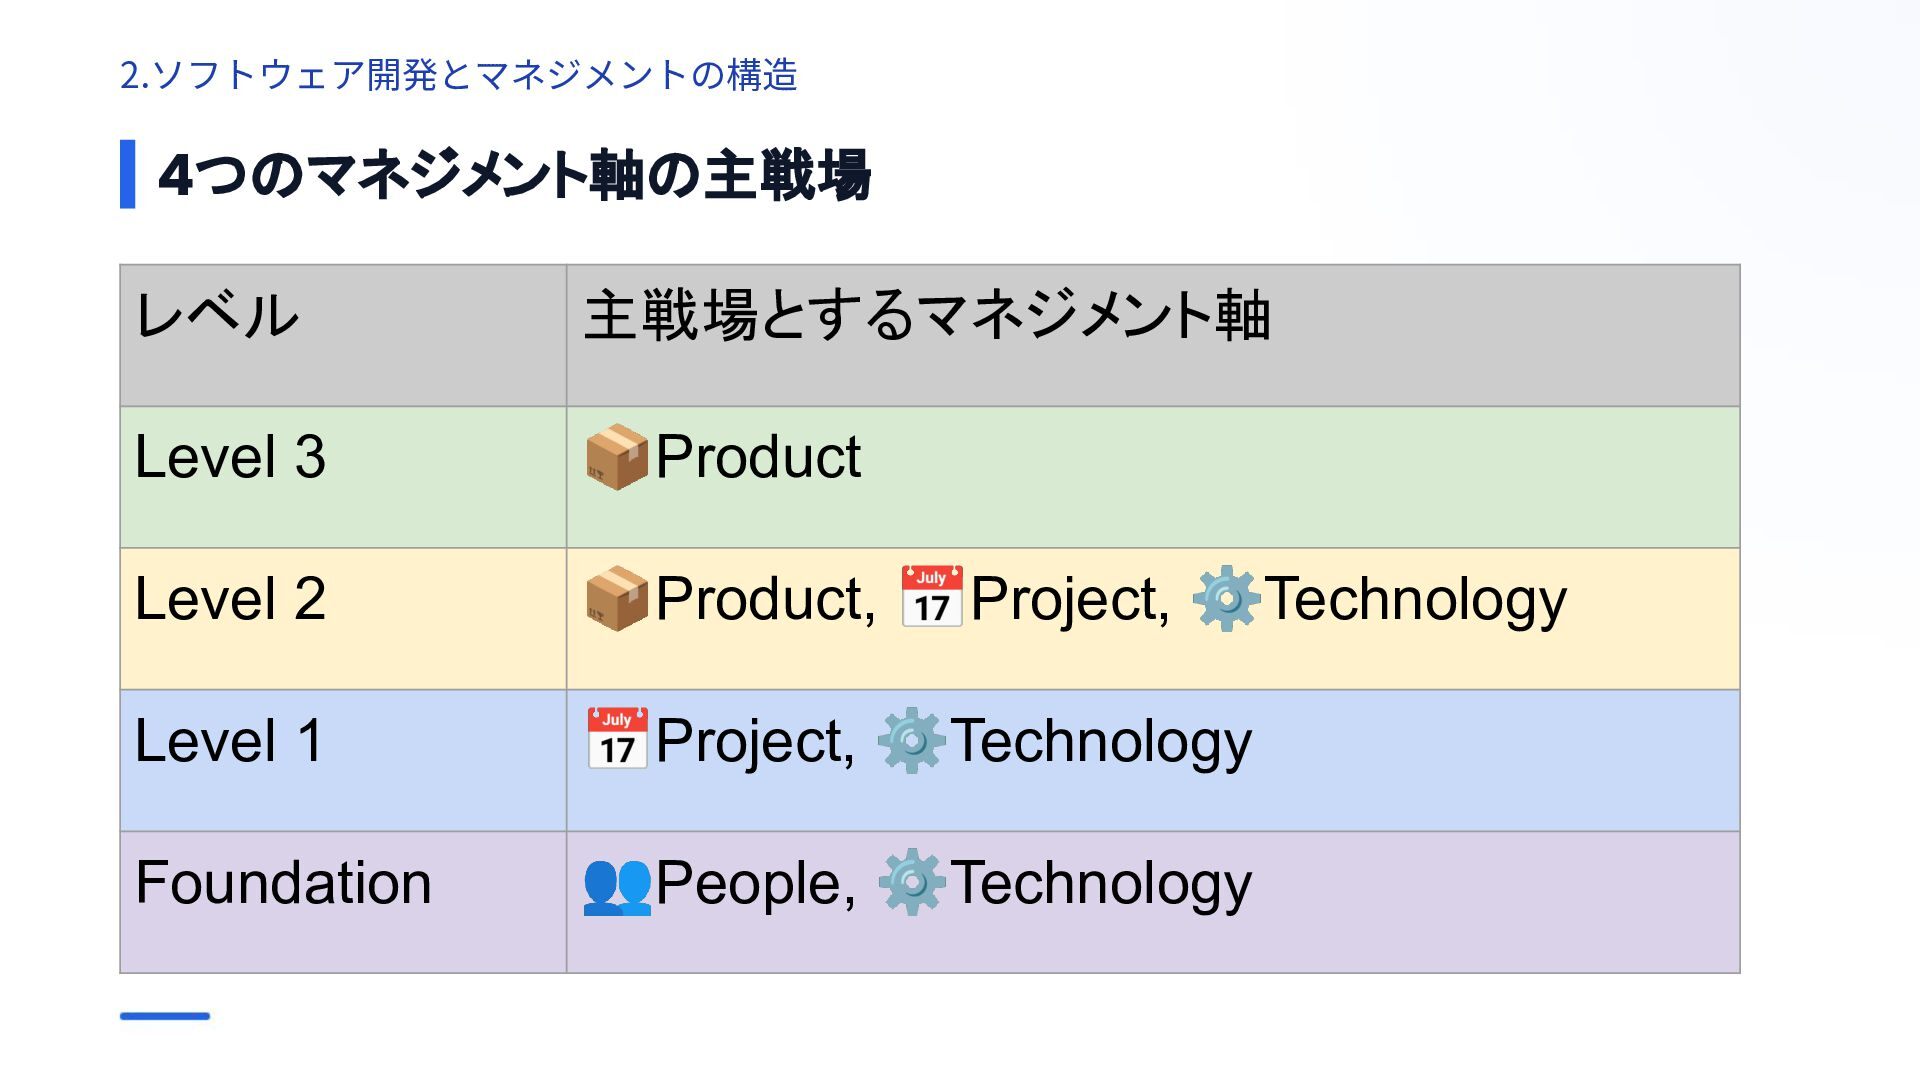Click the 'Product' text in Level 3 row
Viewport: 1920px width, 1080px height.
758,457
